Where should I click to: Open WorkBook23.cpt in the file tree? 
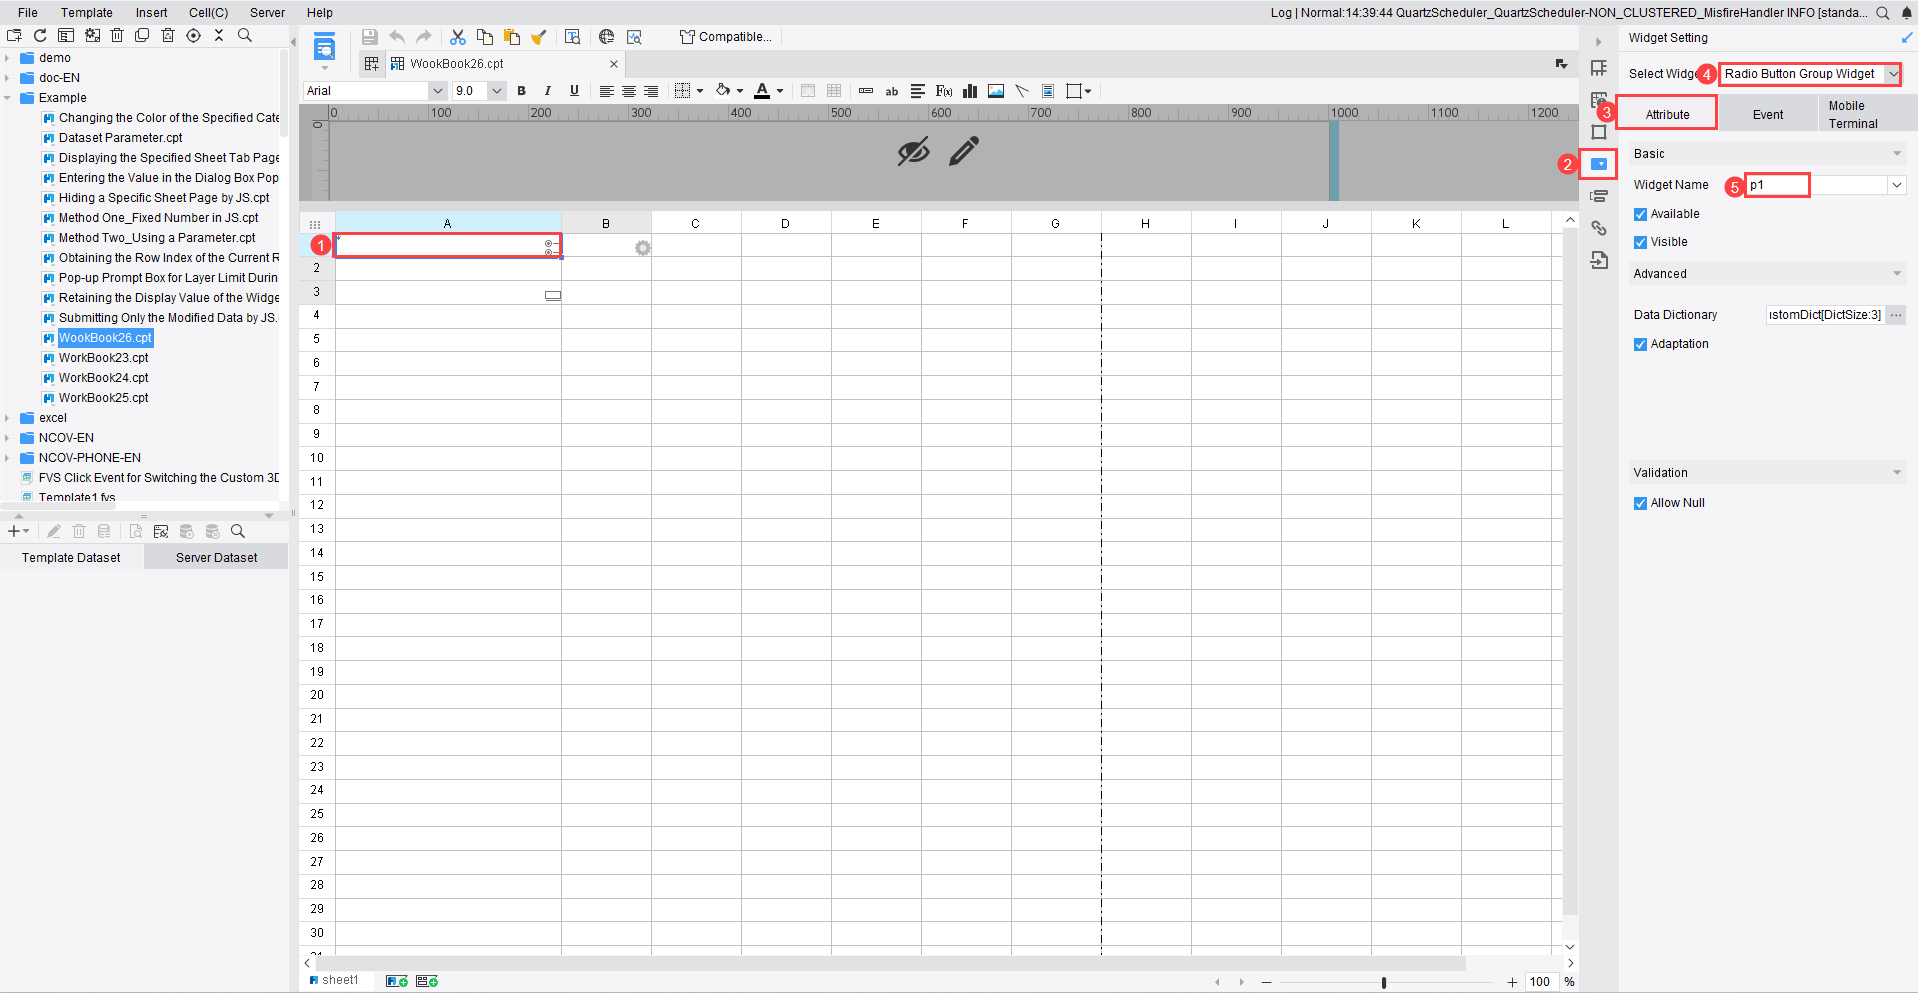tap(103, 358)
